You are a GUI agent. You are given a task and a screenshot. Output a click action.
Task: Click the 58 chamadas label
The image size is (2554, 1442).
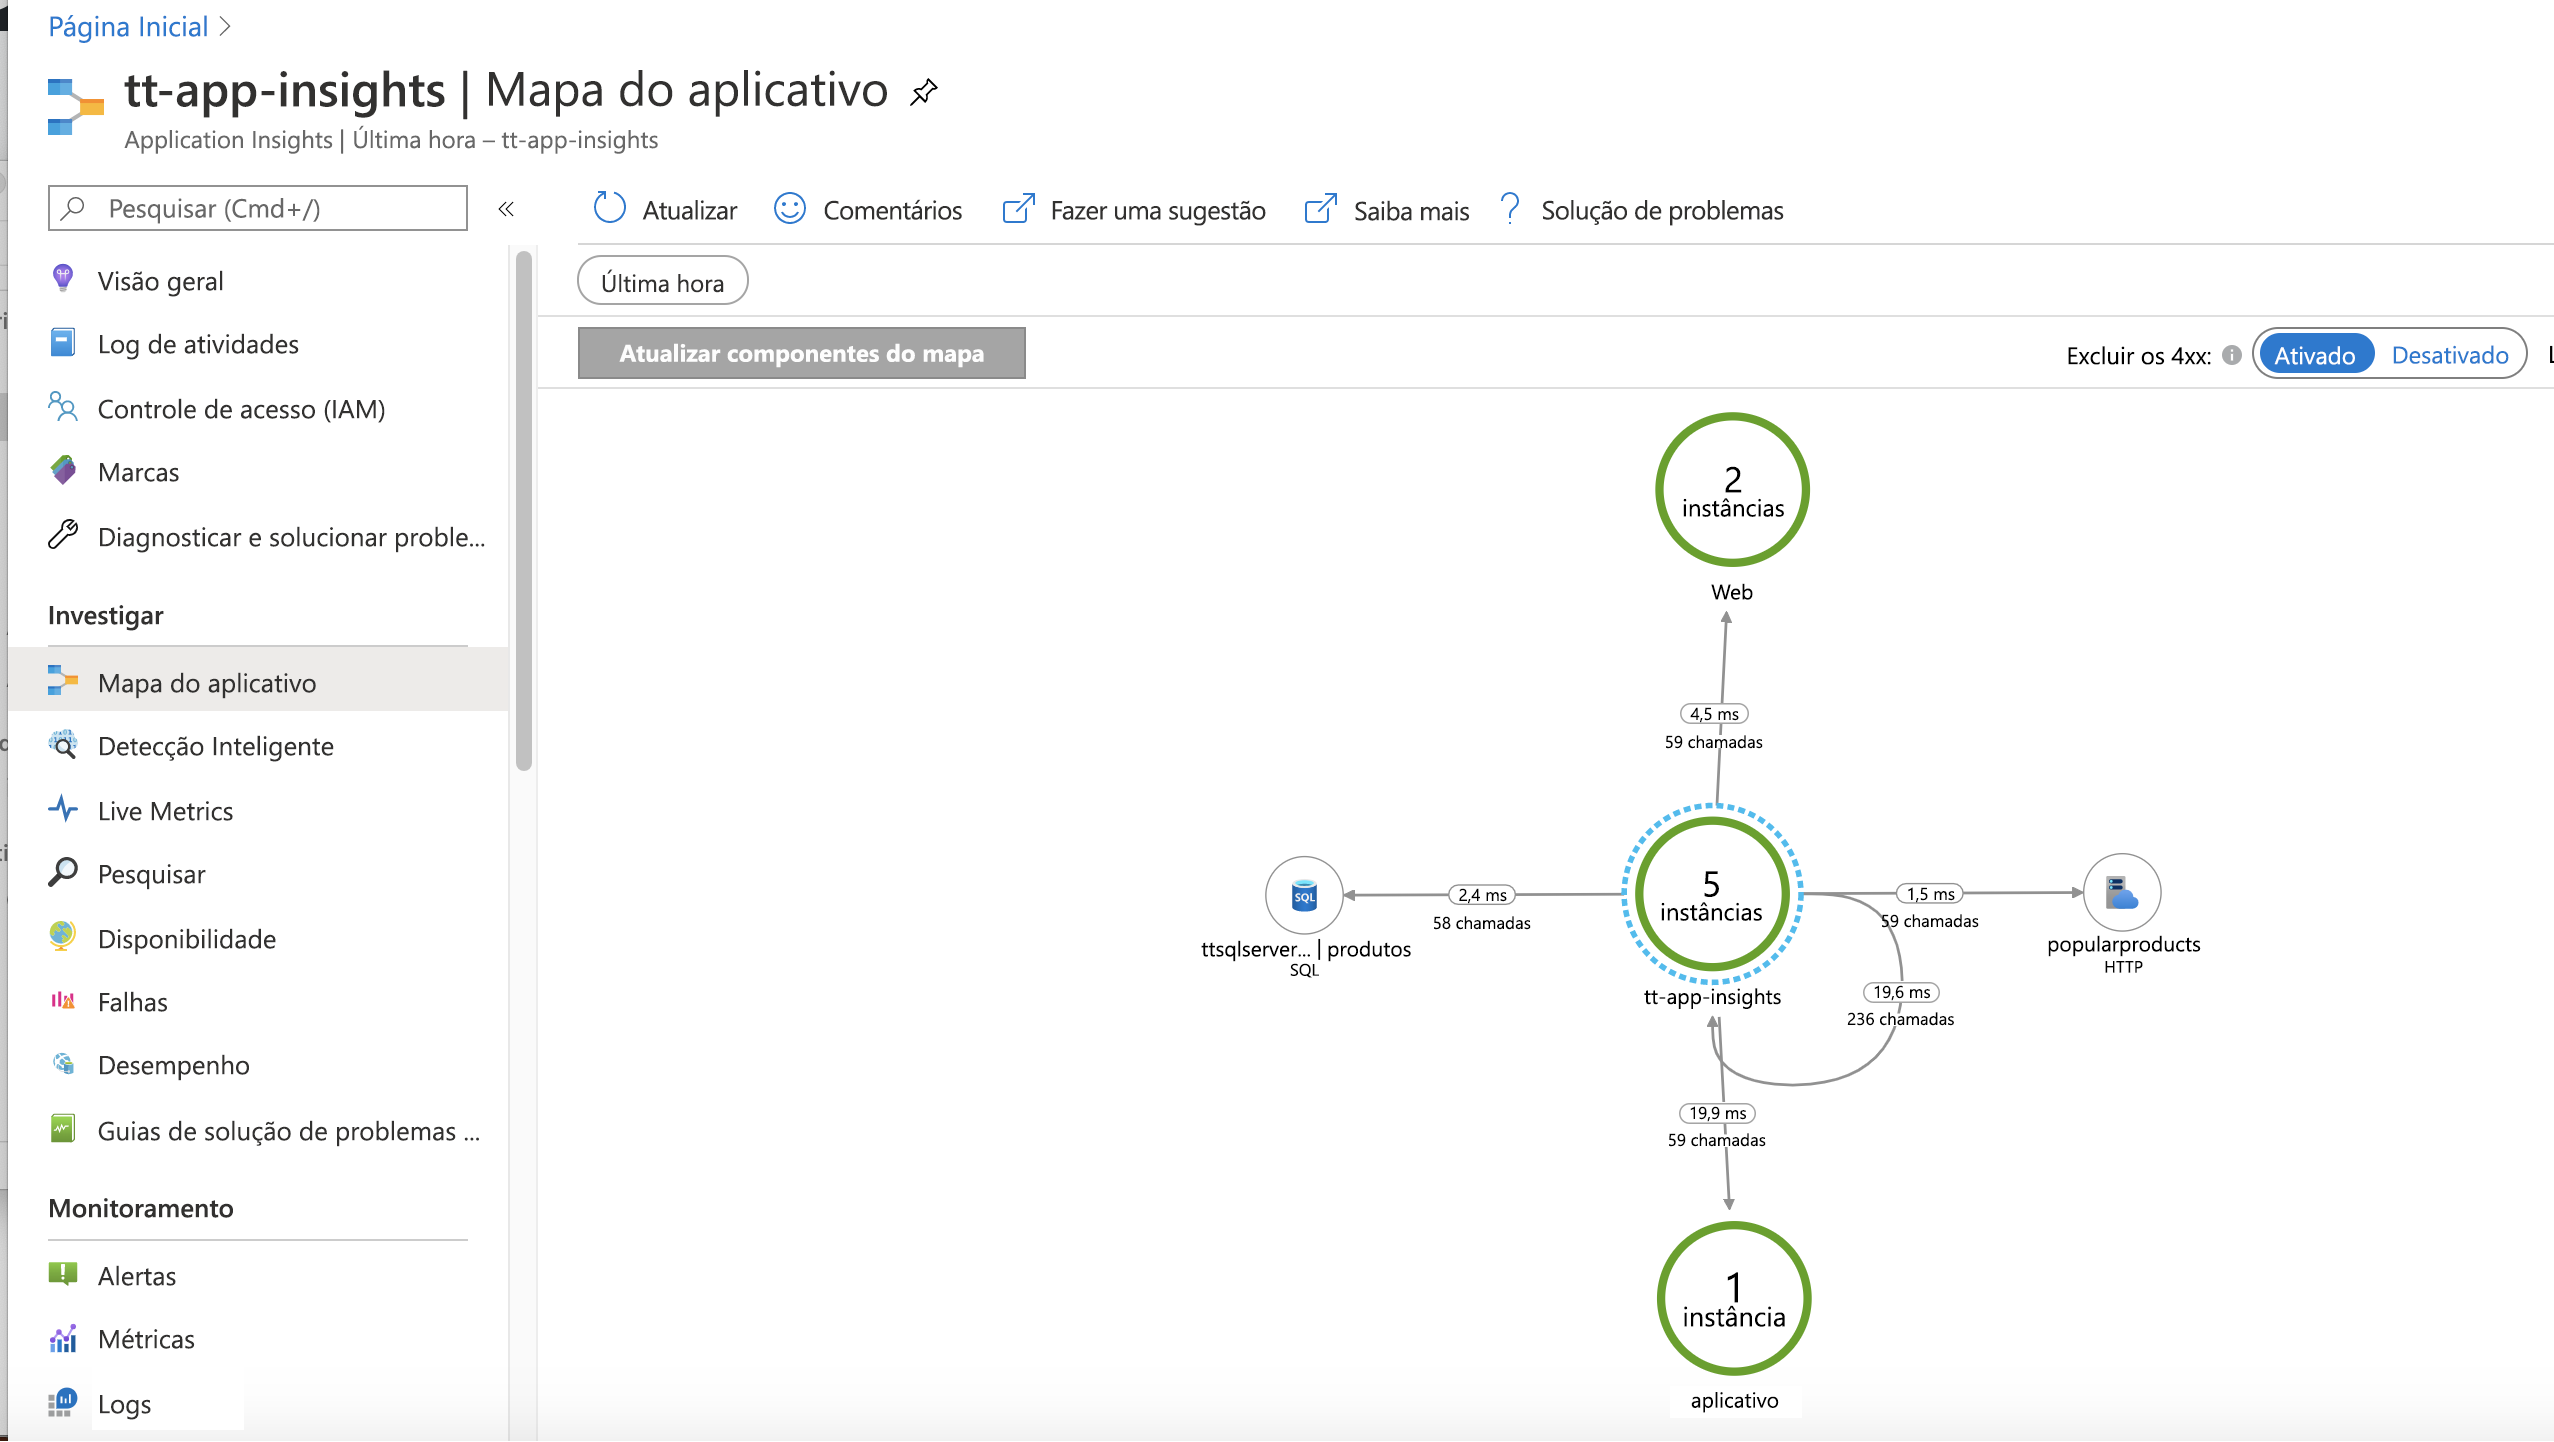(1481, 923)
